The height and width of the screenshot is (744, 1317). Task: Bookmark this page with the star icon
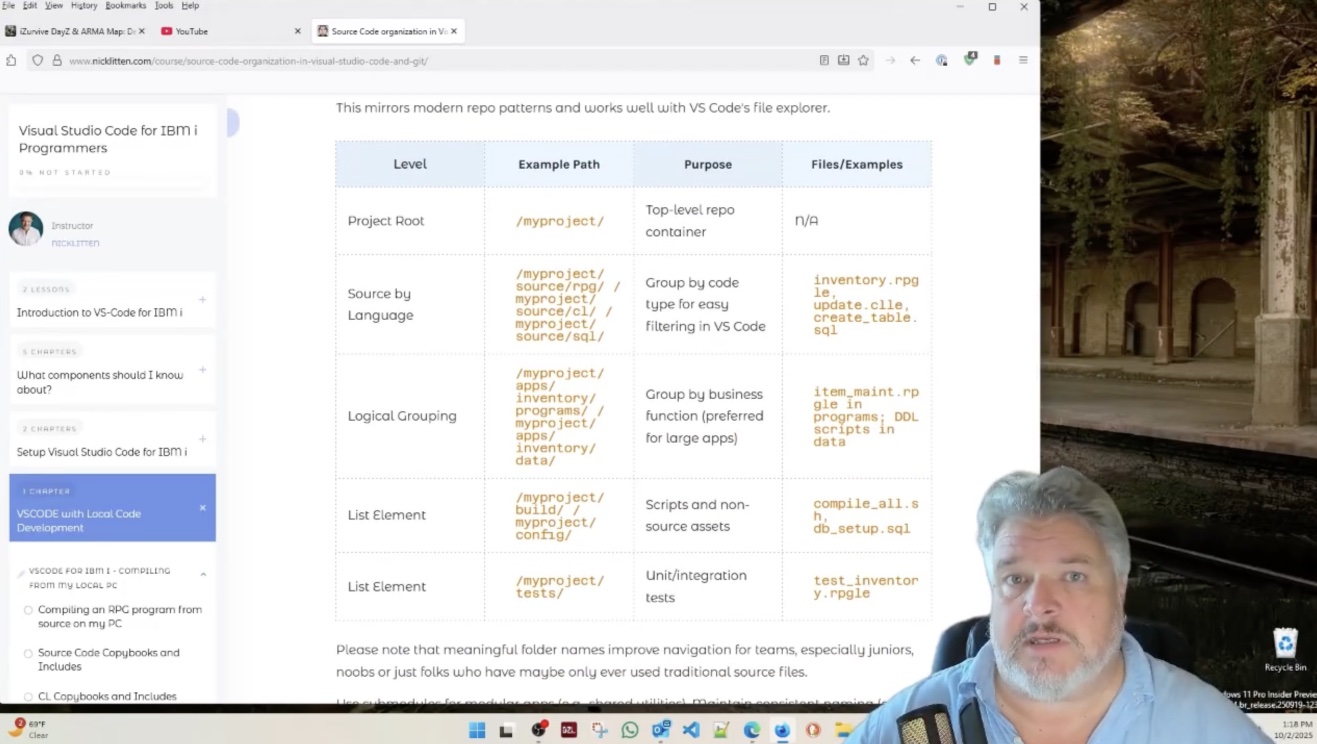863,60
